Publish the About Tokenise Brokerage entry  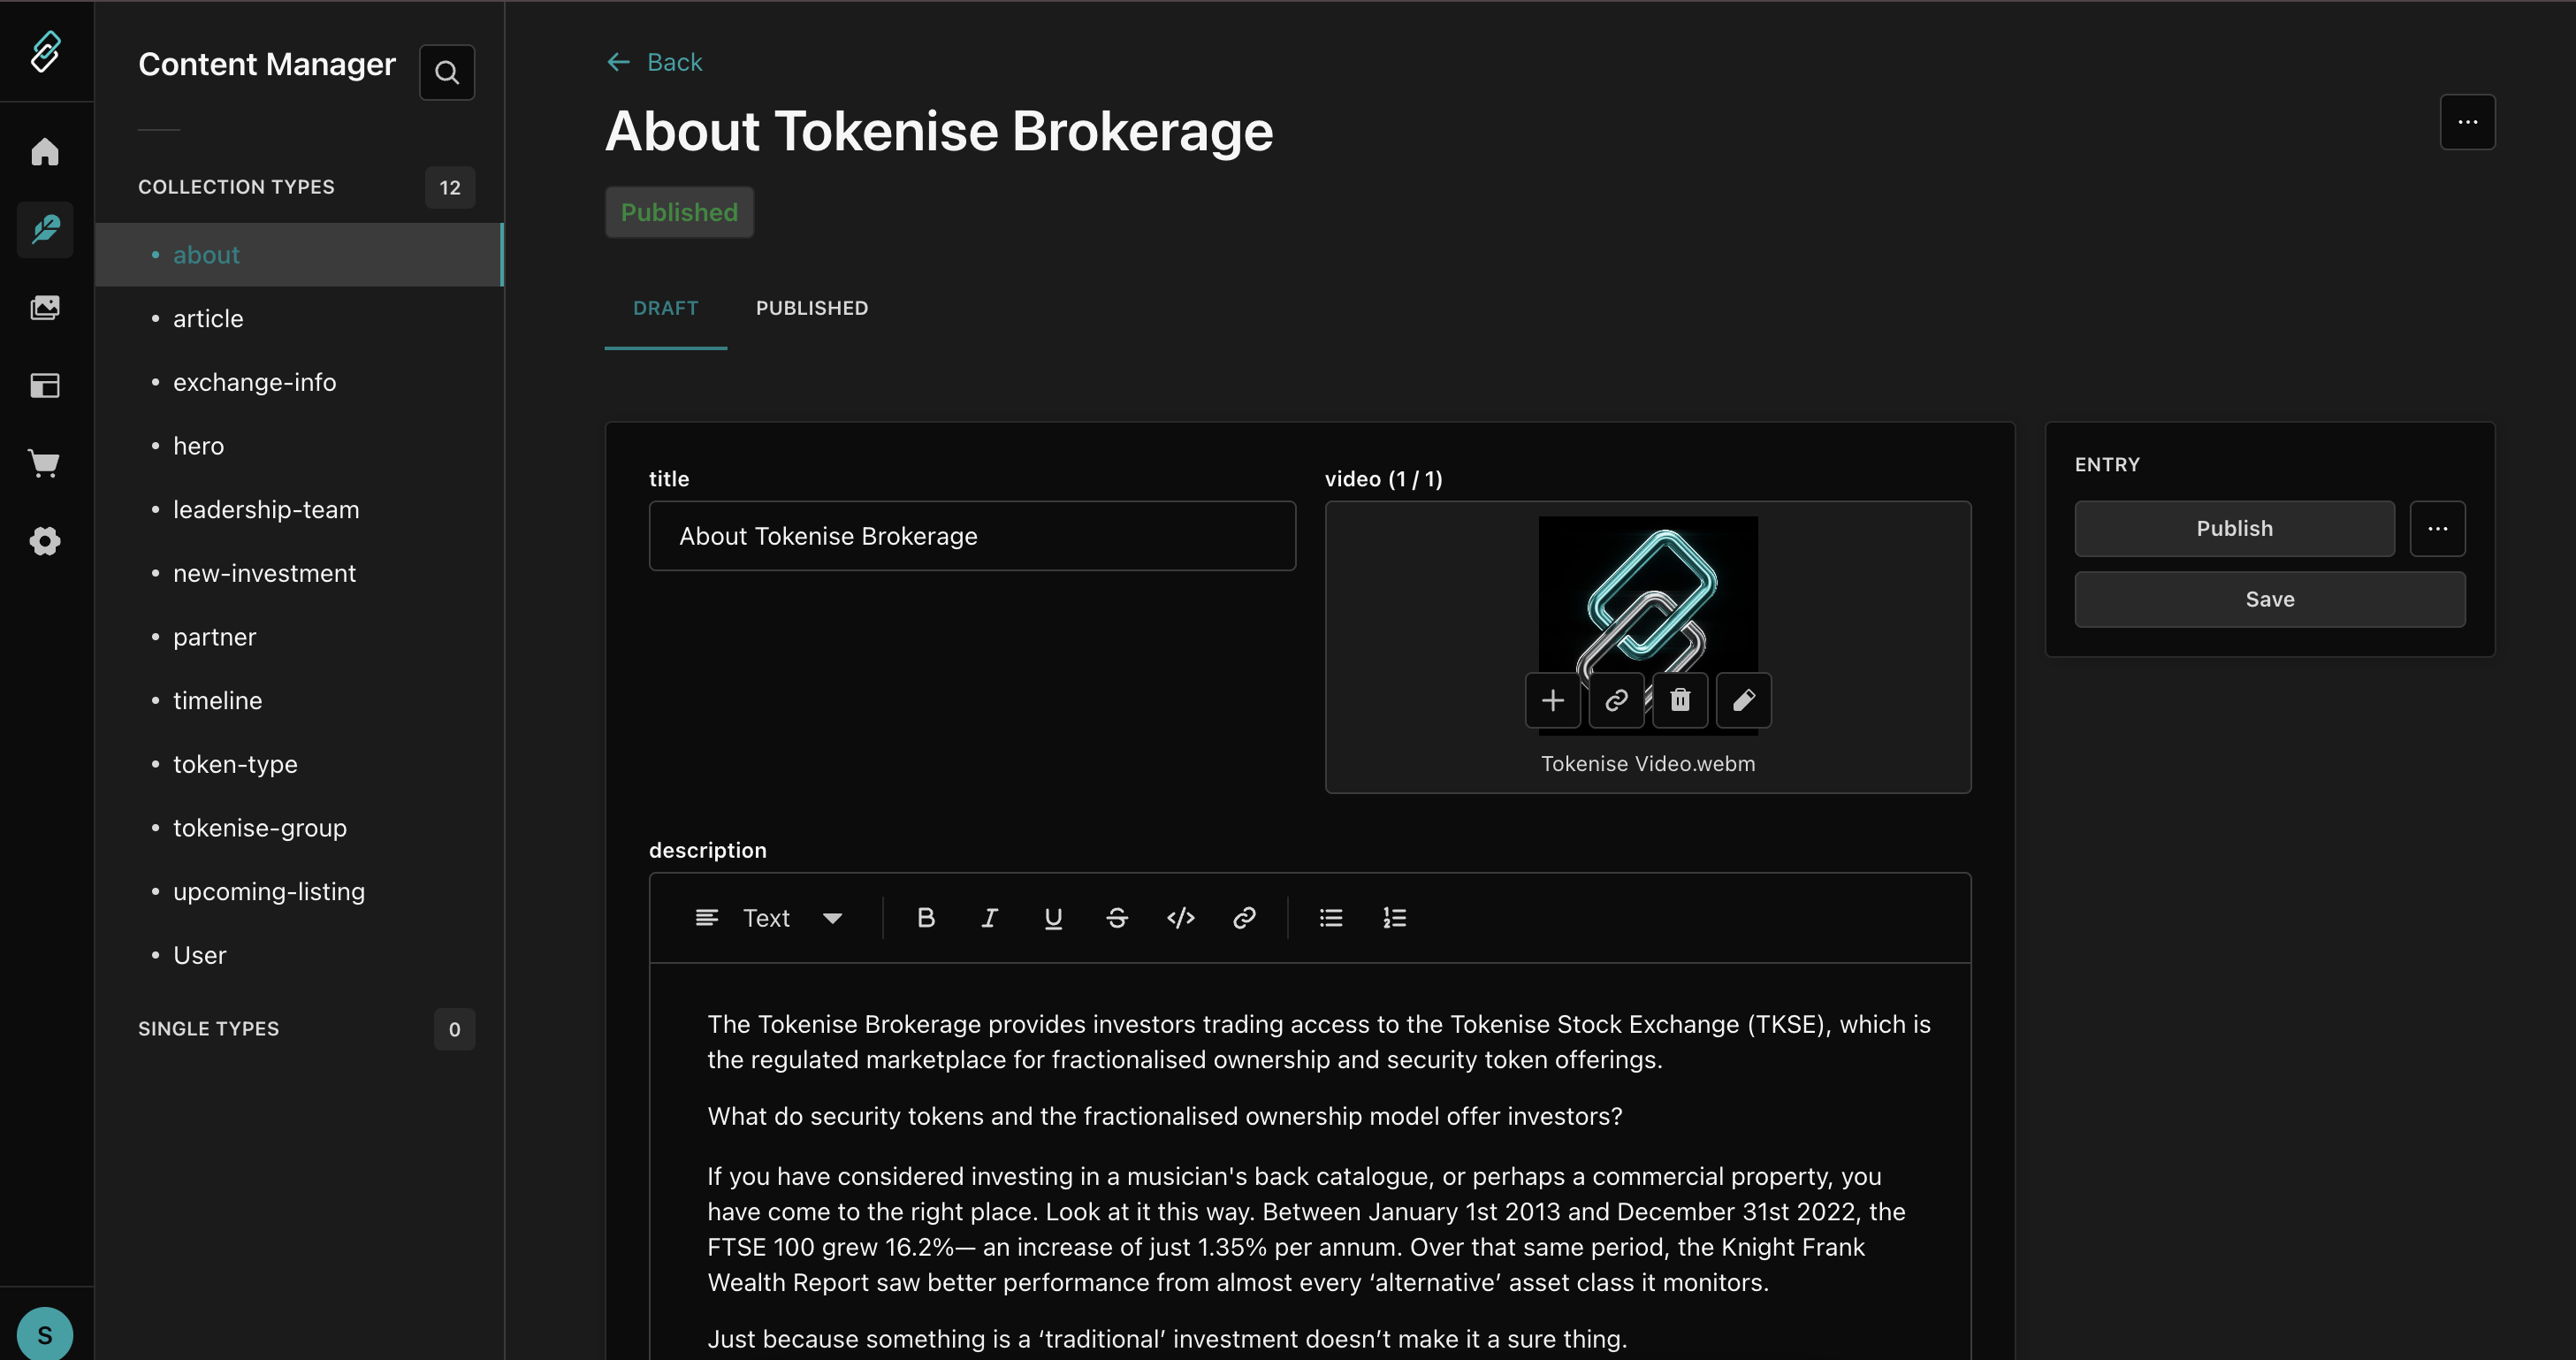point(2234,528)
